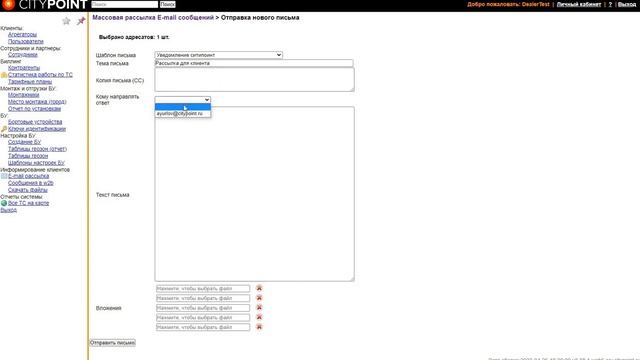Remove the fifth attachment with red X
640x360 pixels.
(x=259, y=327)
